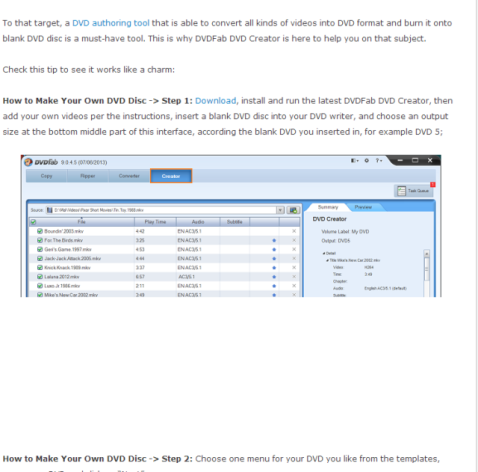Toggle the select-all checkbox in File header
The image size is (478, 472).
coord(33,222)
